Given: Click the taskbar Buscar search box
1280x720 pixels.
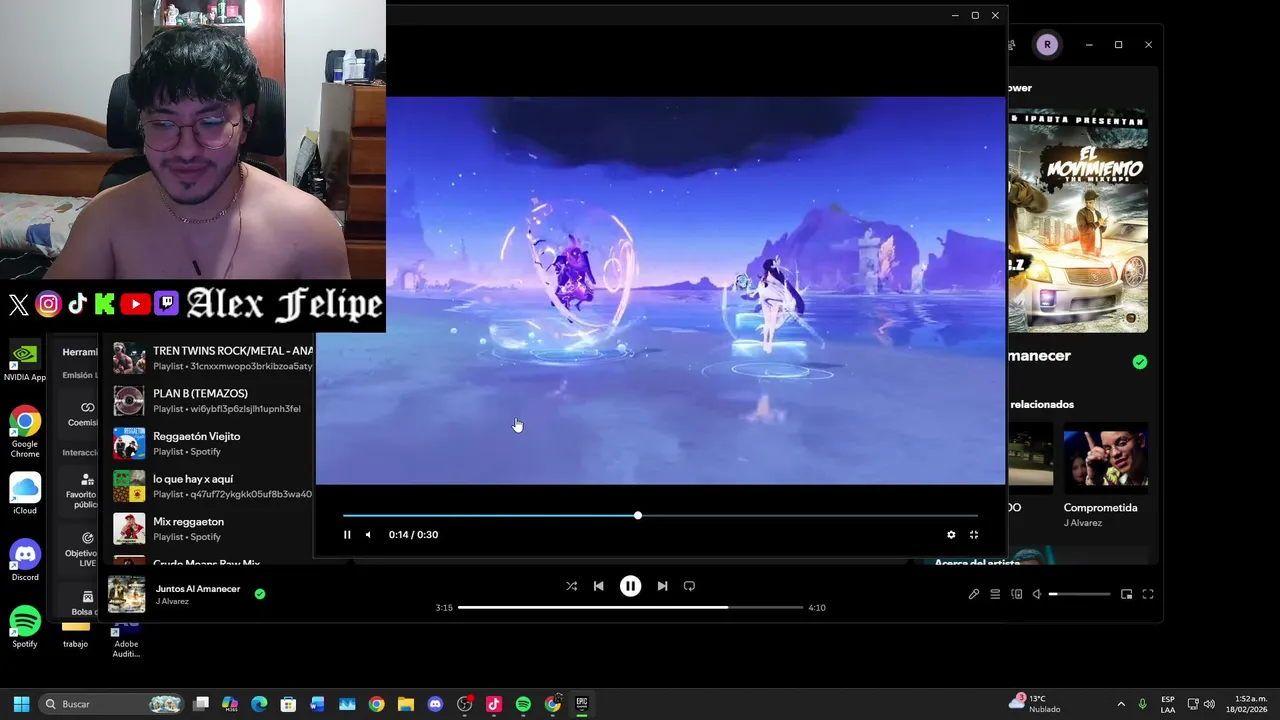Looking at the screenshot, I should (111, 704).
